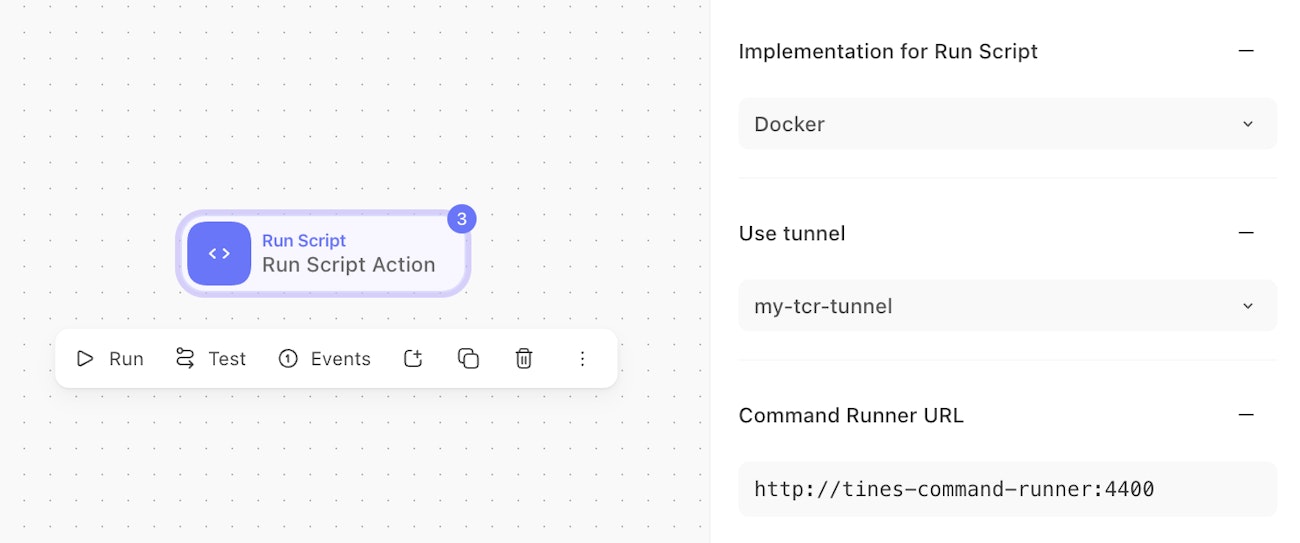Click the Command Runner URL input field
The image size is (1300, 543).
coord(1007,489)
